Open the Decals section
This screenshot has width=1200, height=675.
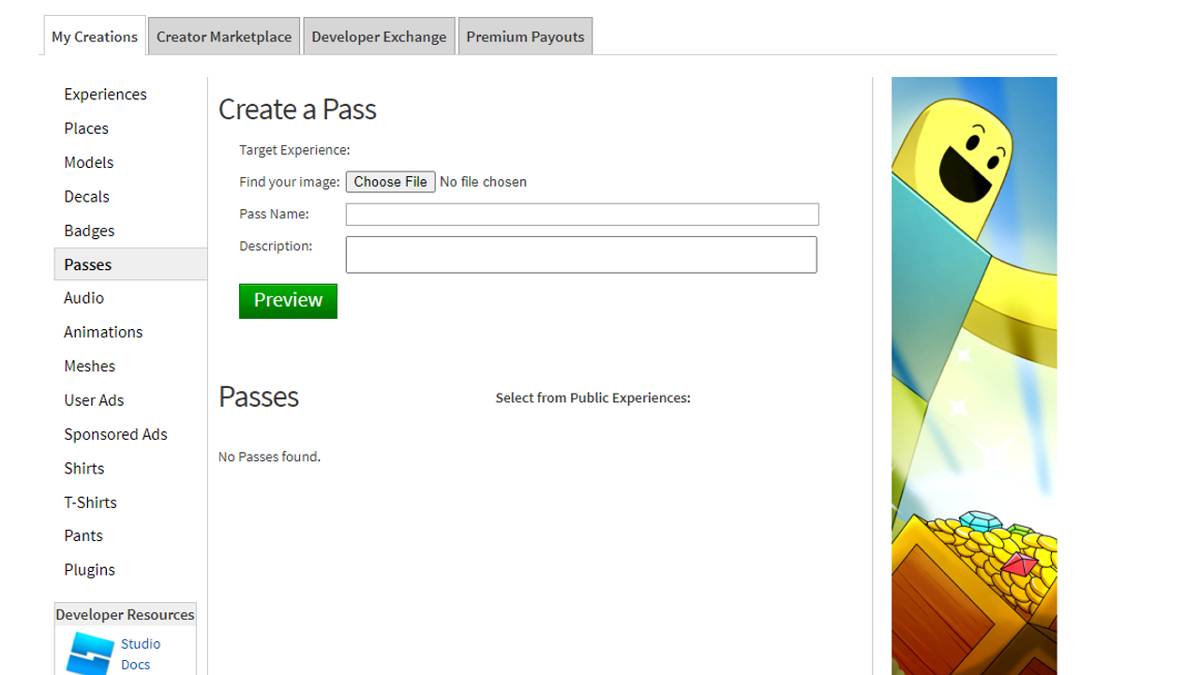coord(86,196)
